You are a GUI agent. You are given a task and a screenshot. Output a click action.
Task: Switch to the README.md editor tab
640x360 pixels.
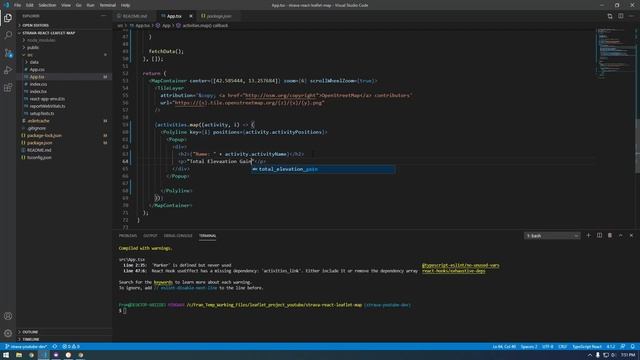point(134,16)
